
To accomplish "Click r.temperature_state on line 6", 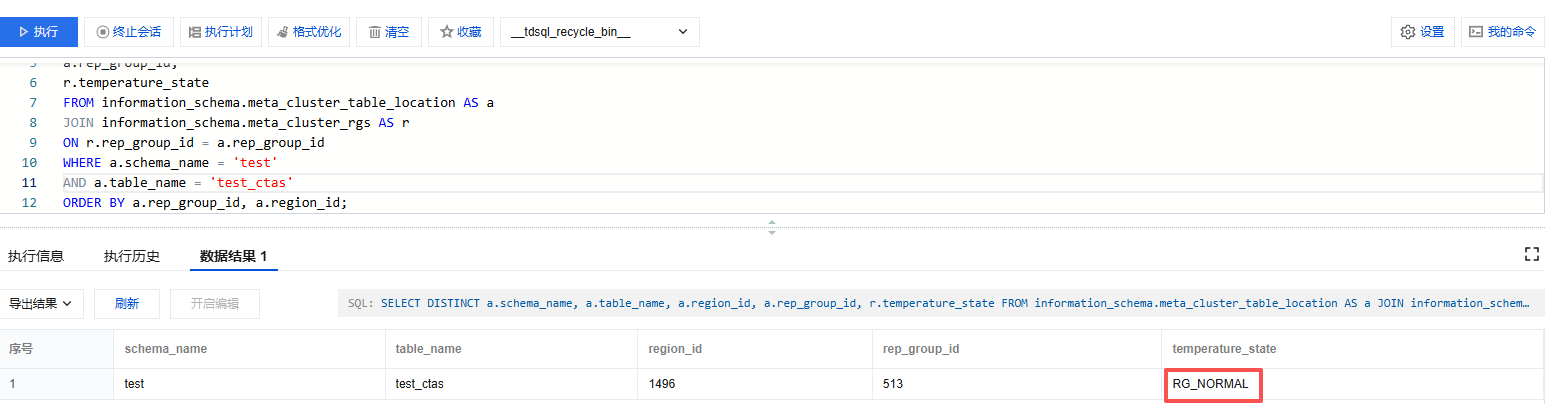I will pyautogui.click(x=136, y=82).
